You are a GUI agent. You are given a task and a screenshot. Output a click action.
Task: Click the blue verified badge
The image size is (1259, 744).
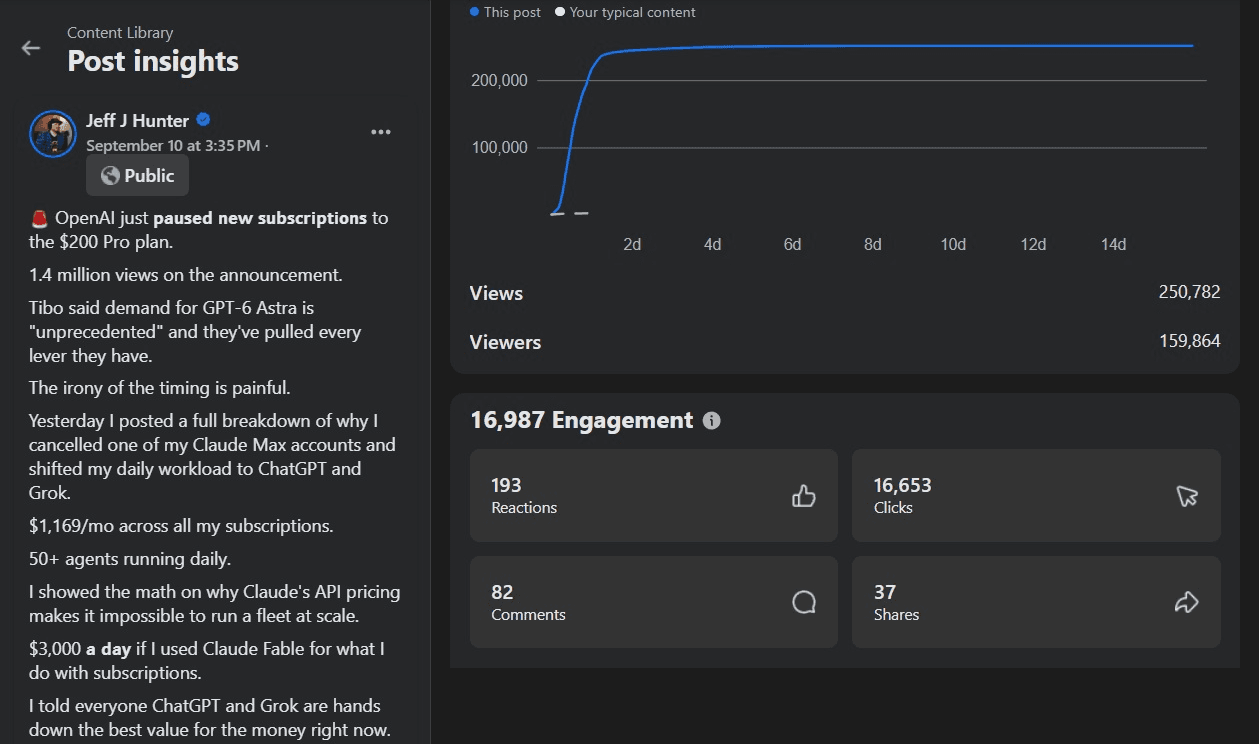203,120
